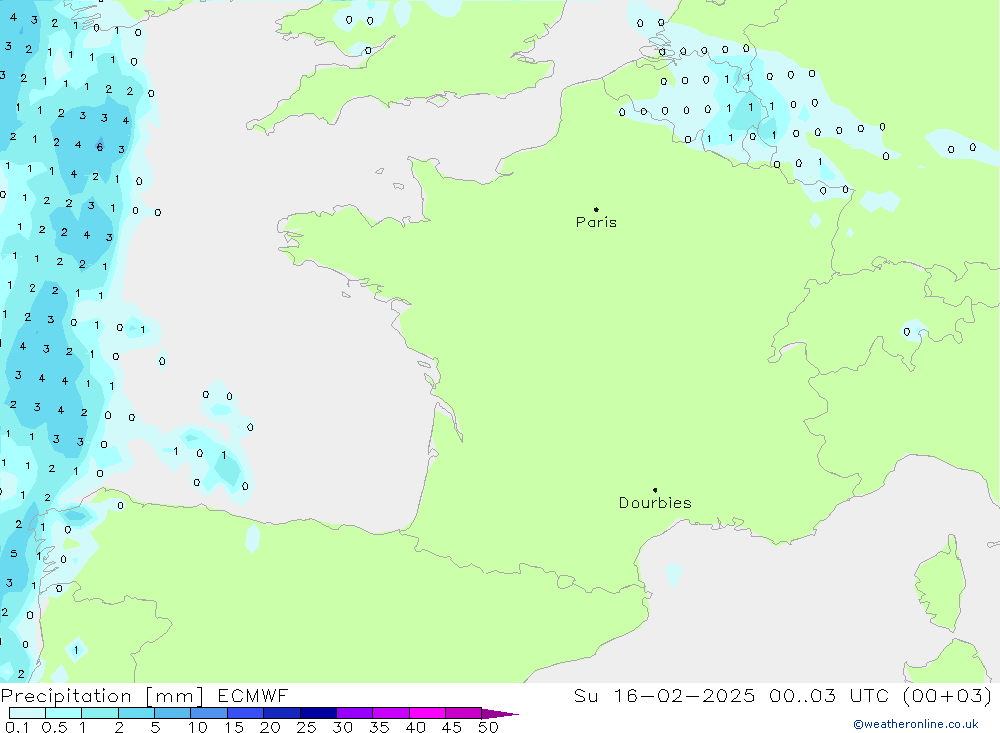Pick the 5–10 mm blue legend swatch

172,713
